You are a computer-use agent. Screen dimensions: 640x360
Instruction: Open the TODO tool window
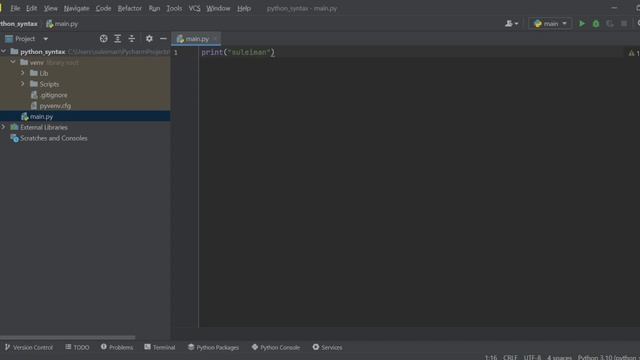point(77,347)
